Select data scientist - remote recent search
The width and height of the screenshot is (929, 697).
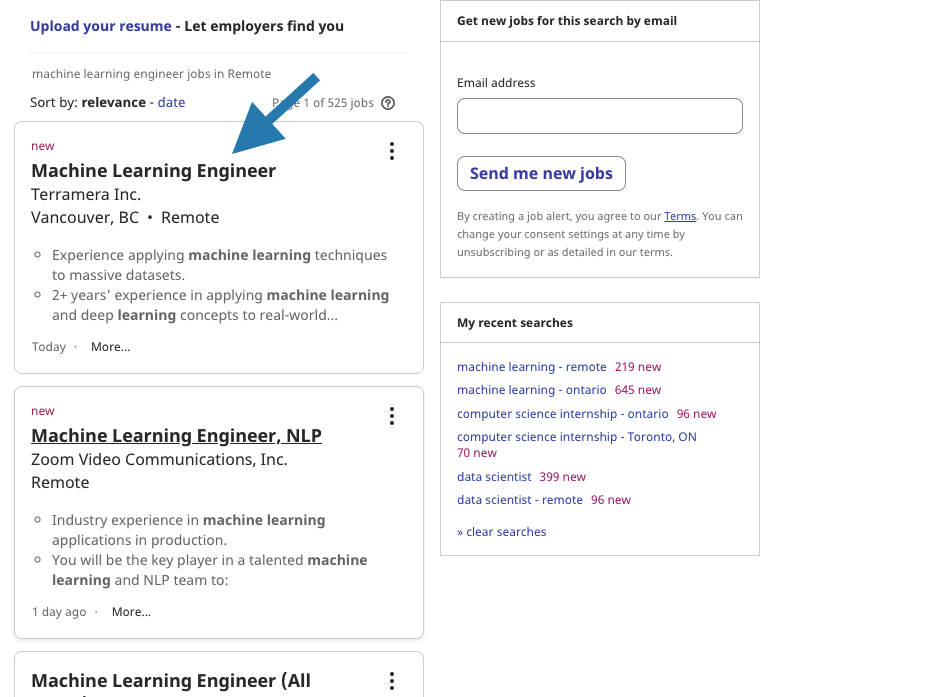pos(520,500)
